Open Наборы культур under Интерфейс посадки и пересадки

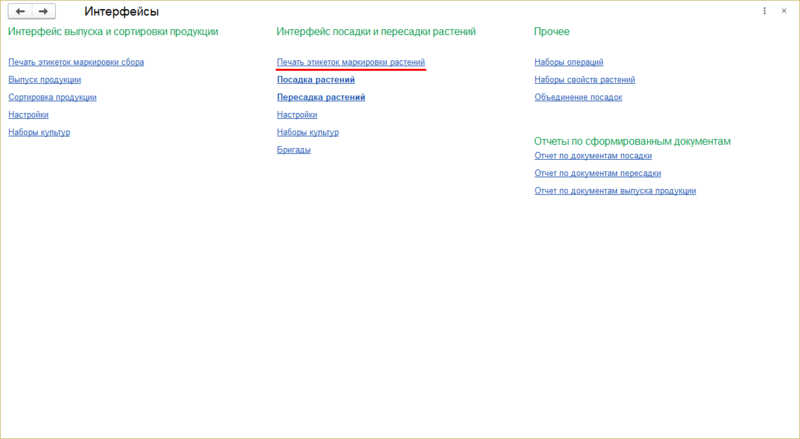point(308,132)
